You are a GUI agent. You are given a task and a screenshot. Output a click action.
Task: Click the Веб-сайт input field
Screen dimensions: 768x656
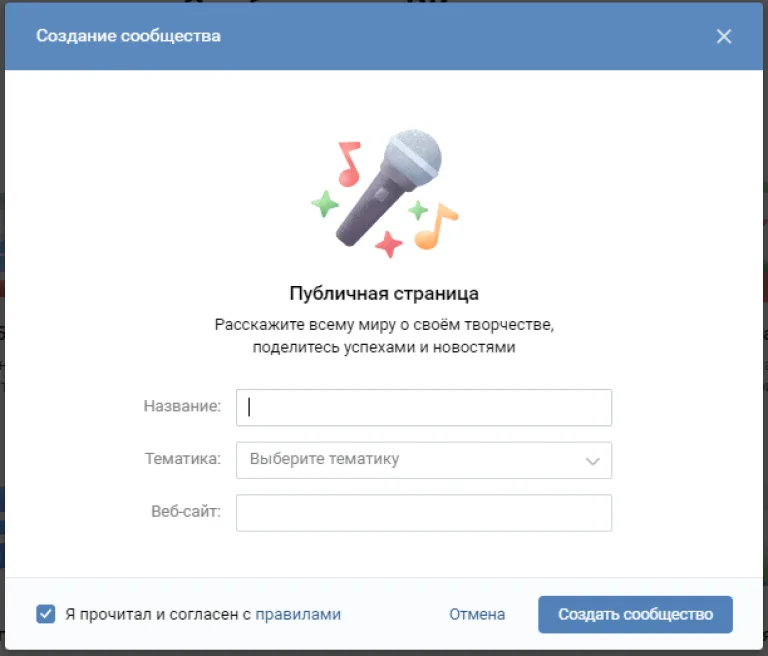point(424,513)
